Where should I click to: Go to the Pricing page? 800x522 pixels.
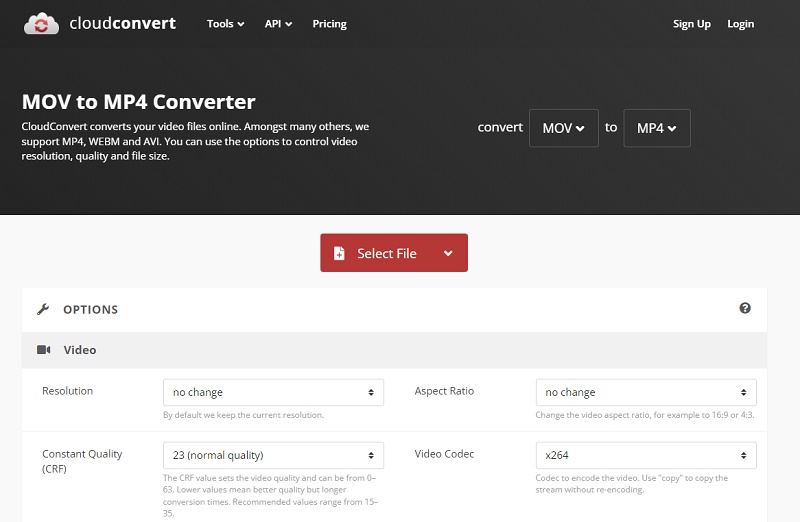pyautogui.click(x=329, y=24)
